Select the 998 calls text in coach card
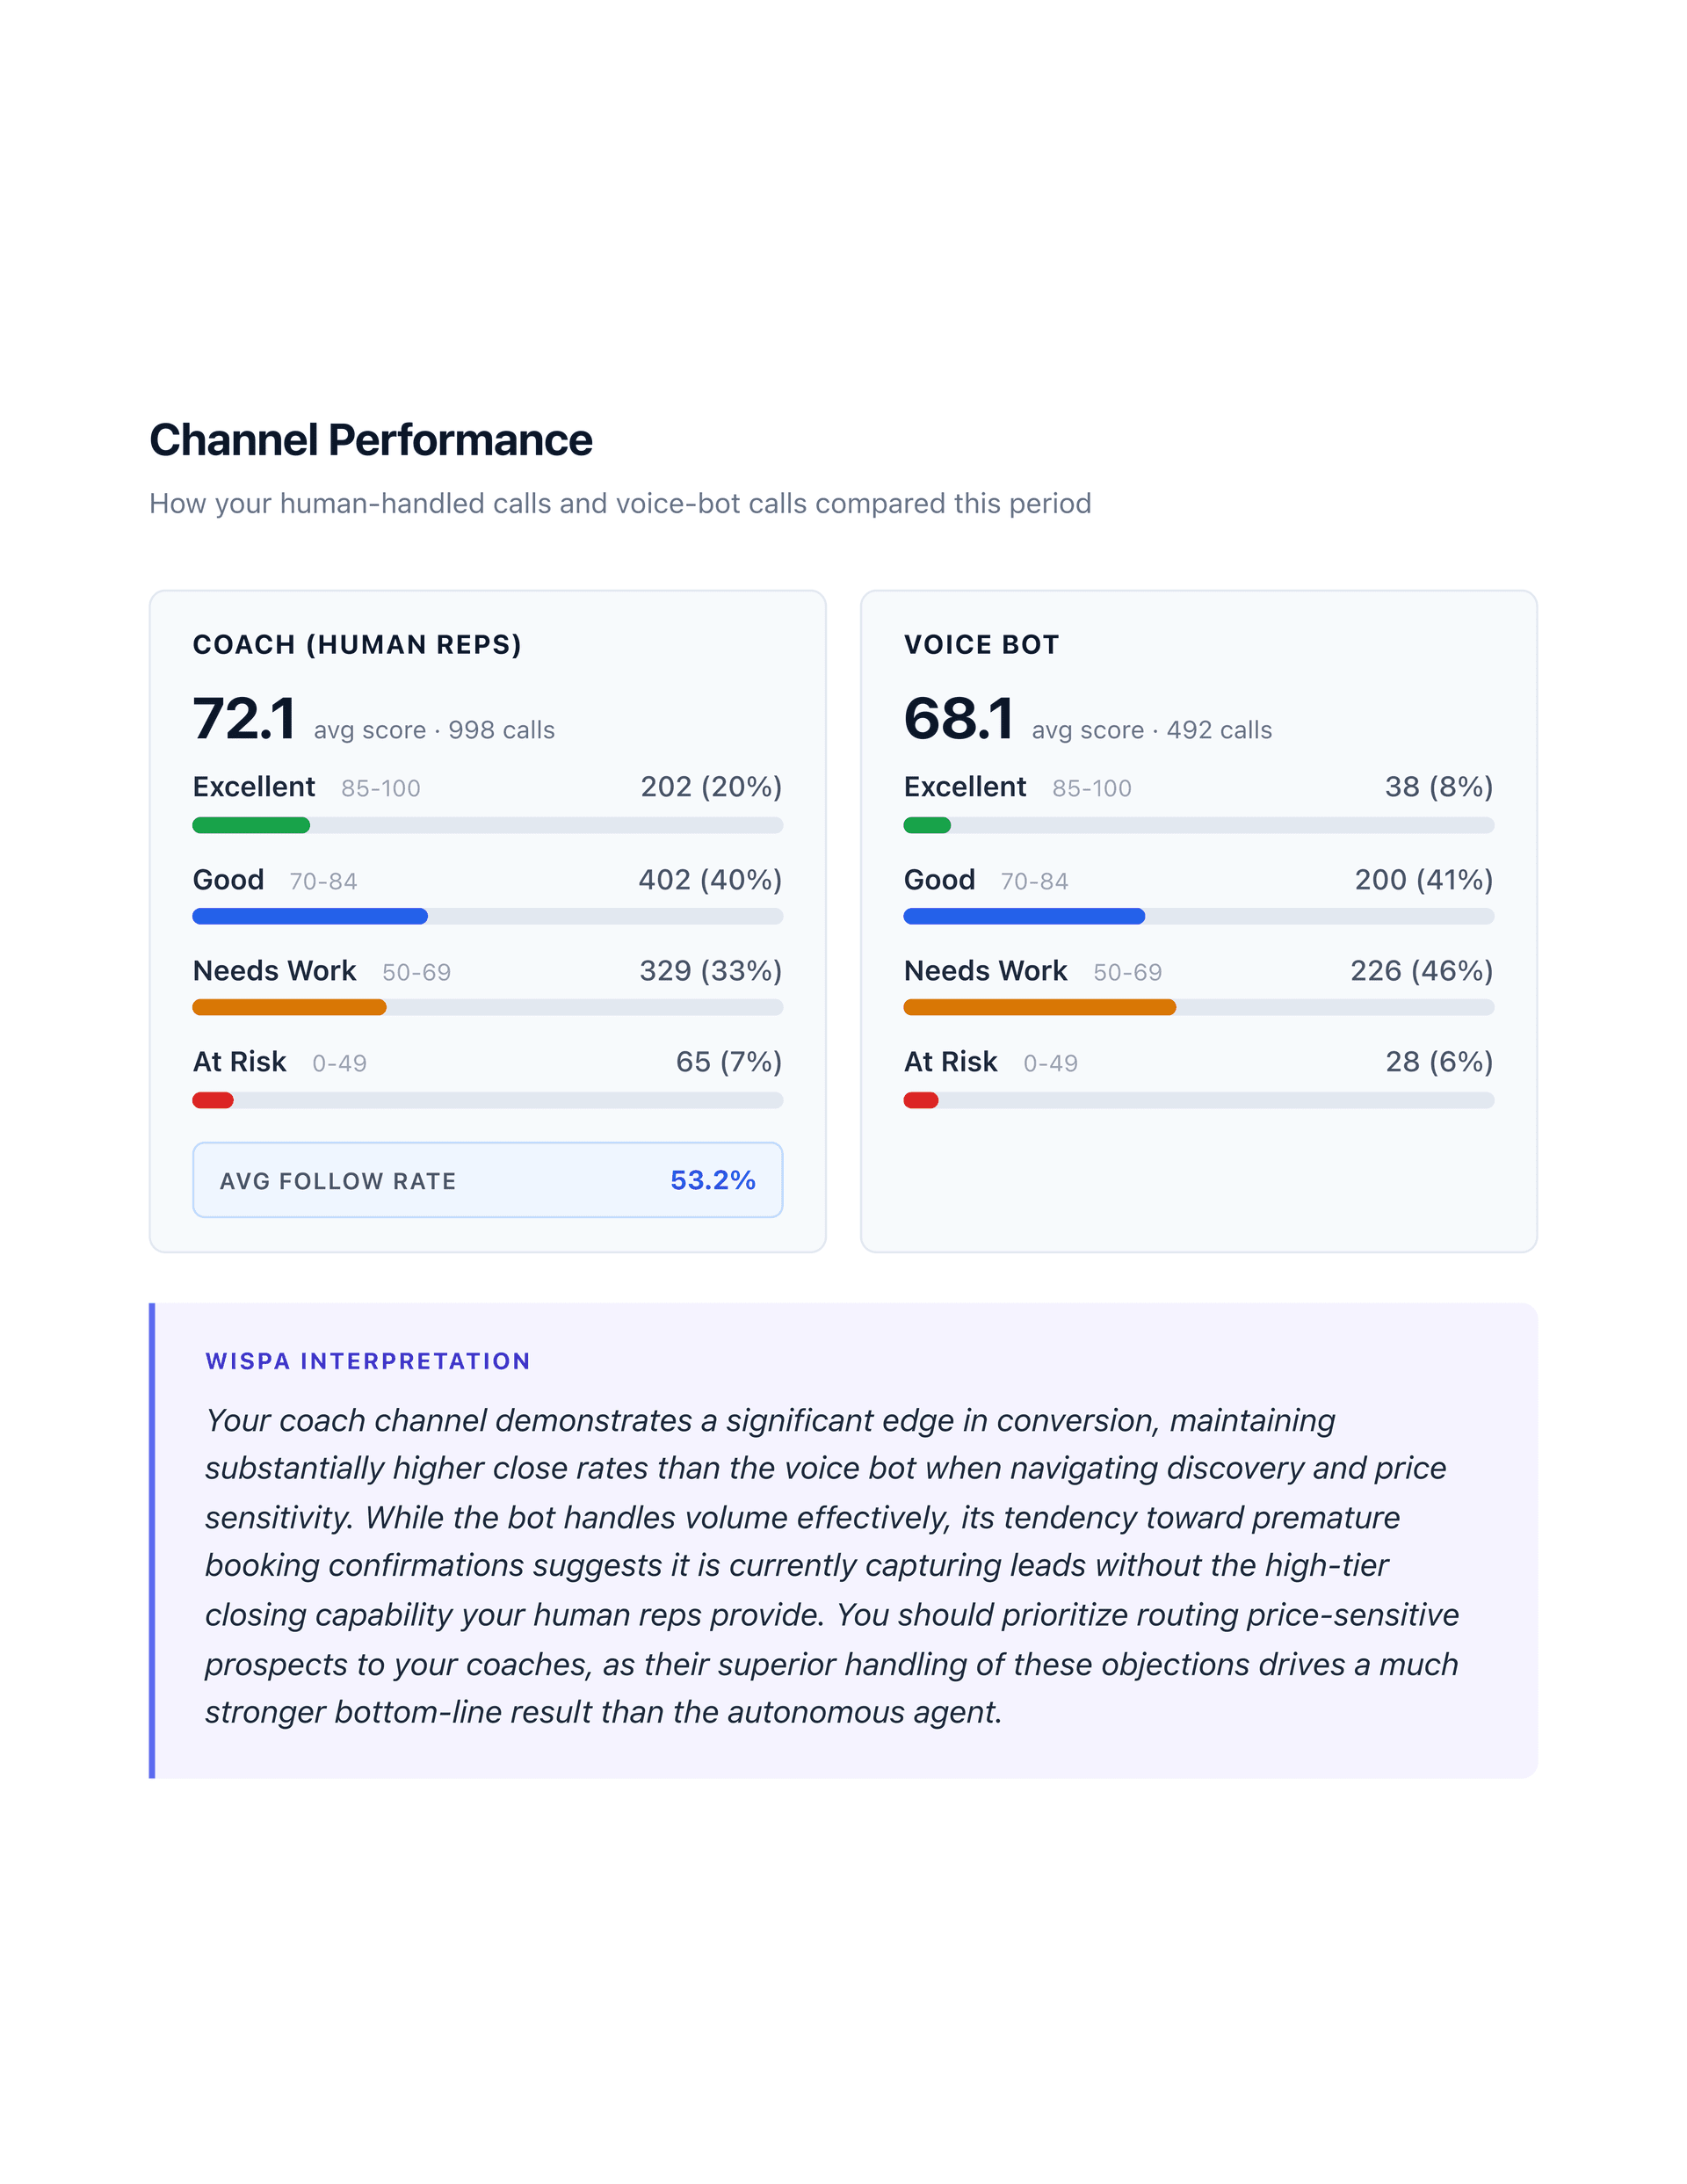The image size is (1687, 2184). click(x=502, y=730)
